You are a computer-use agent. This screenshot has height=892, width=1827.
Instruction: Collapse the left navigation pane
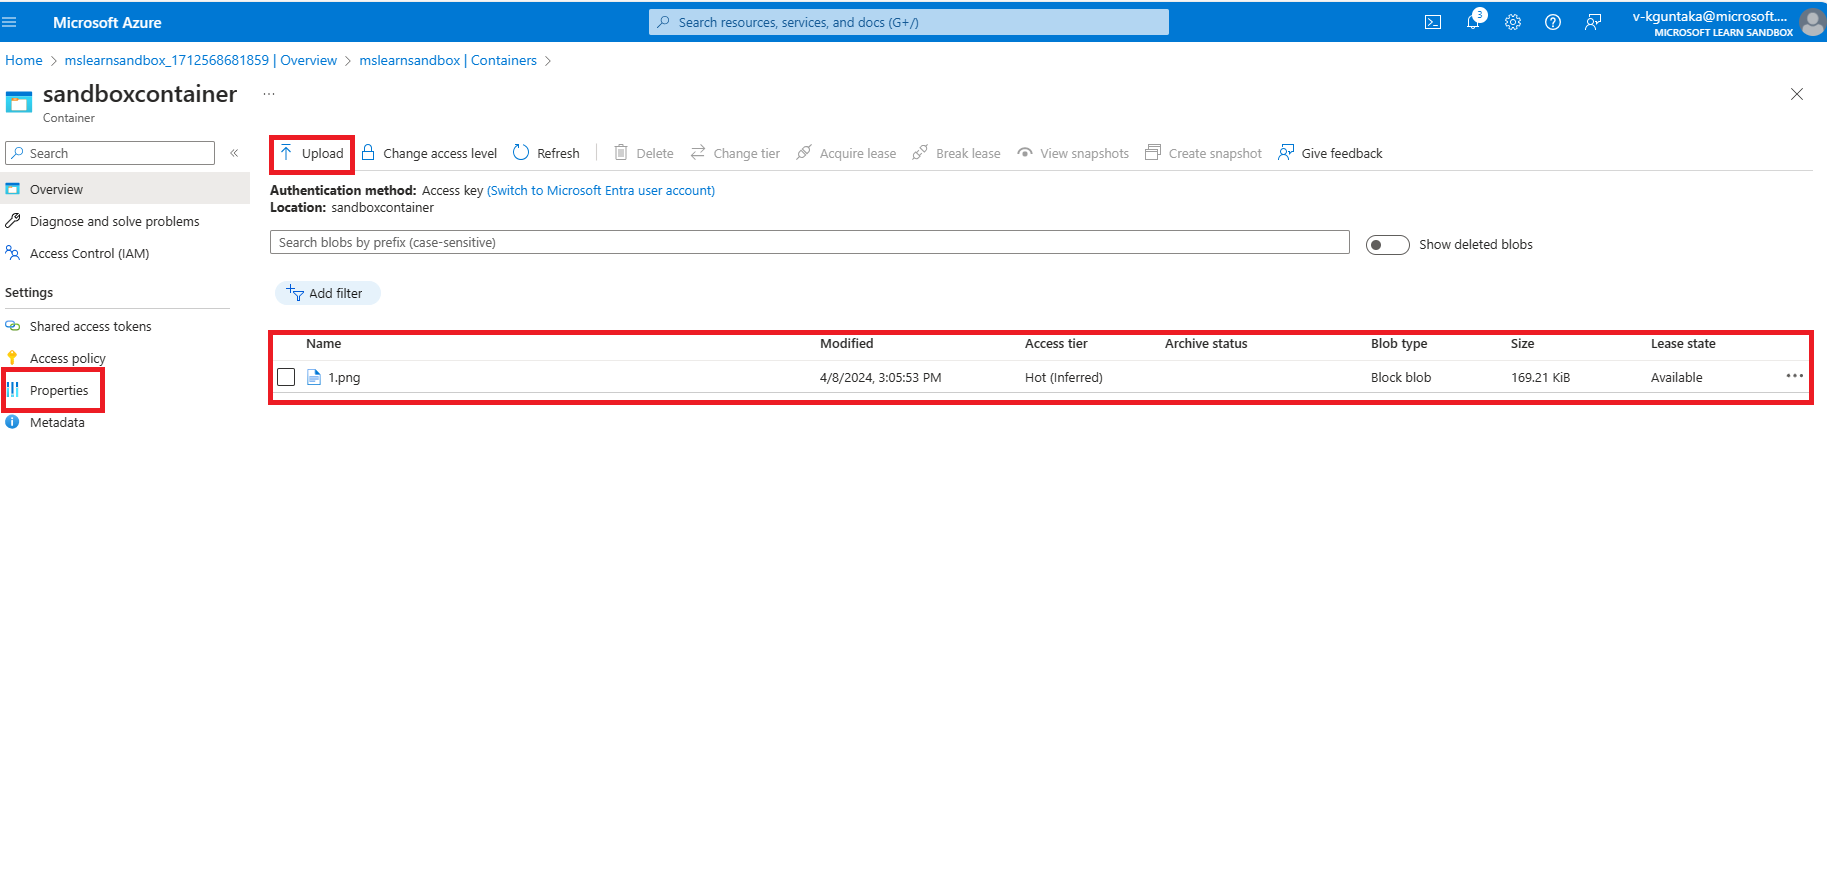pyautogui.click(x=234, y=153)
